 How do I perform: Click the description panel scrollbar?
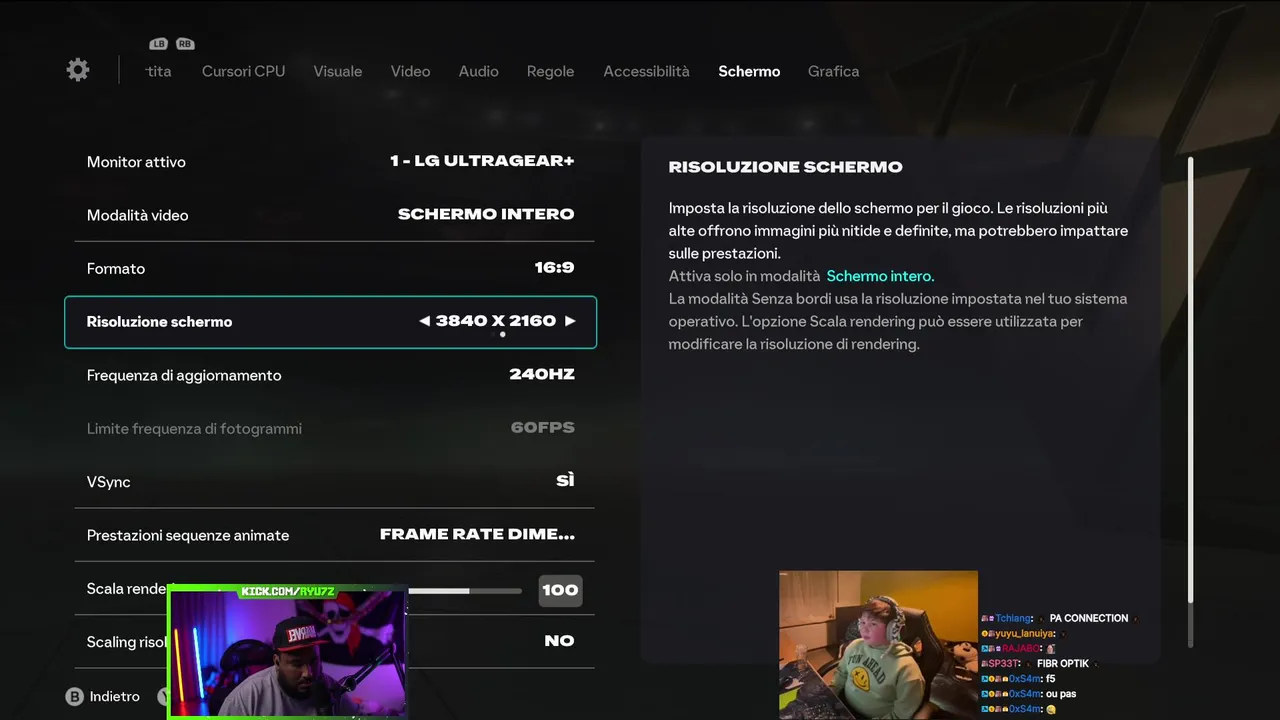click(1190, 380)
